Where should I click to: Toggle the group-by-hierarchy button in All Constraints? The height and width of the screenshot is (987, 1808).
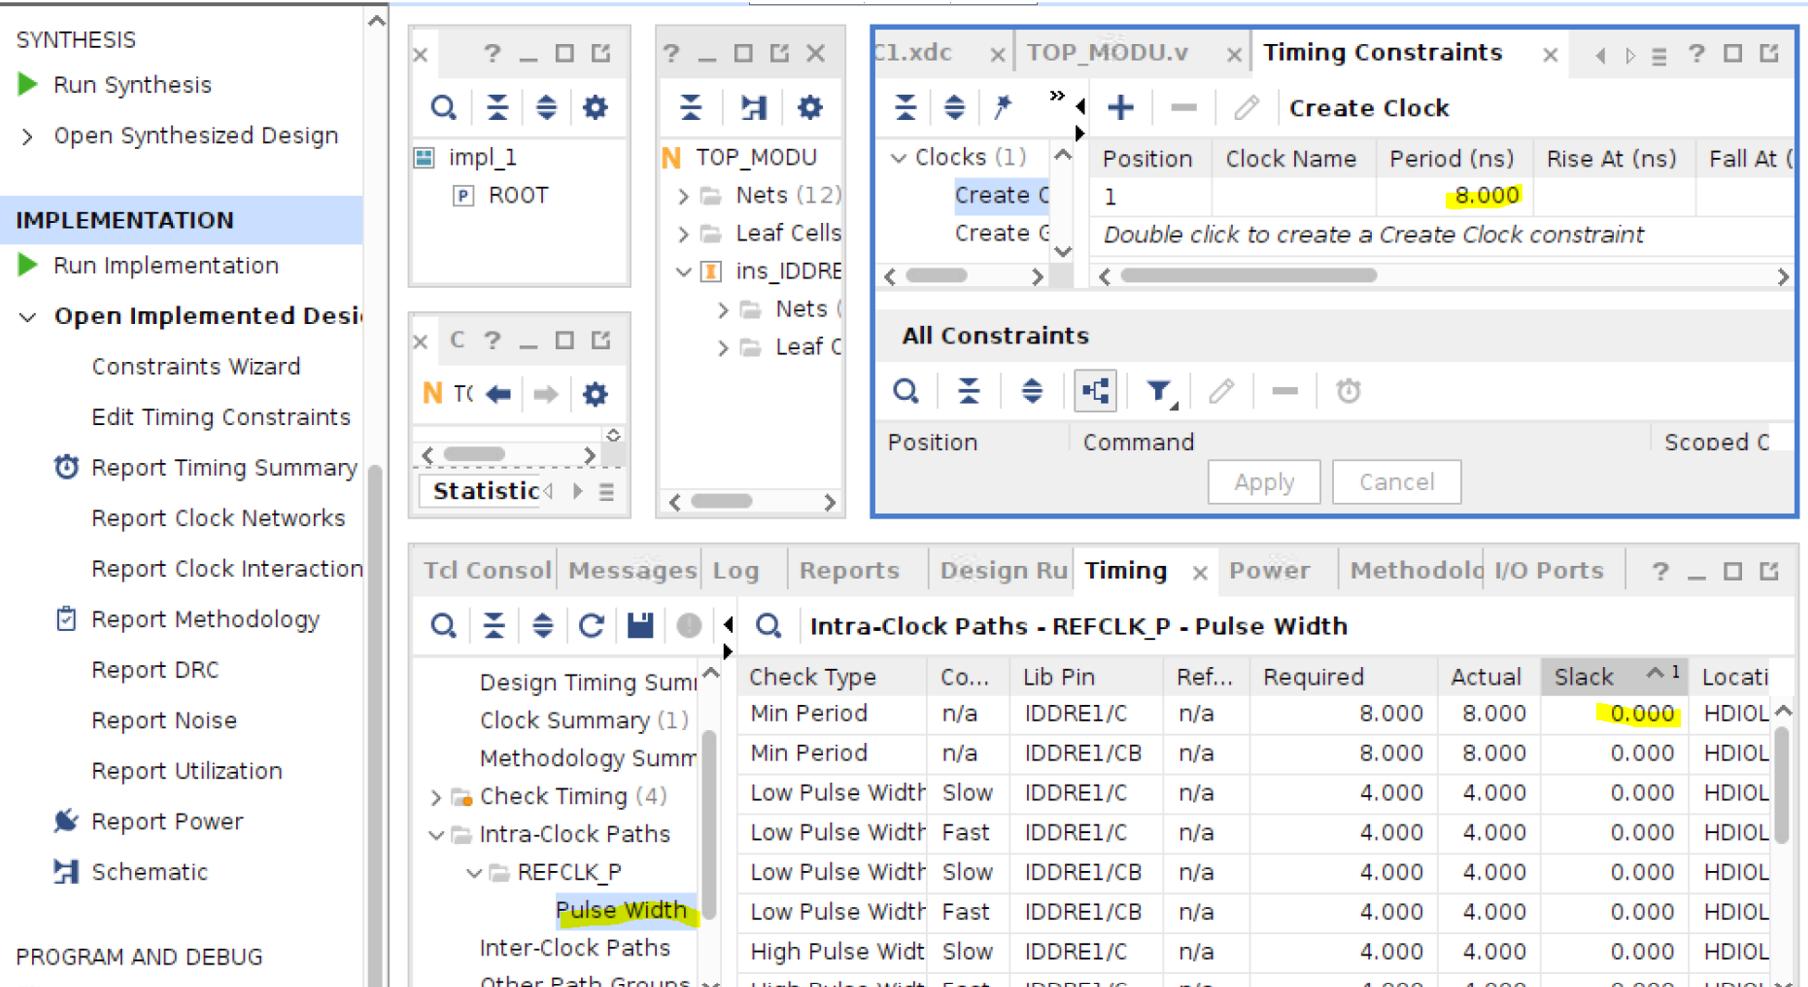1095,391
